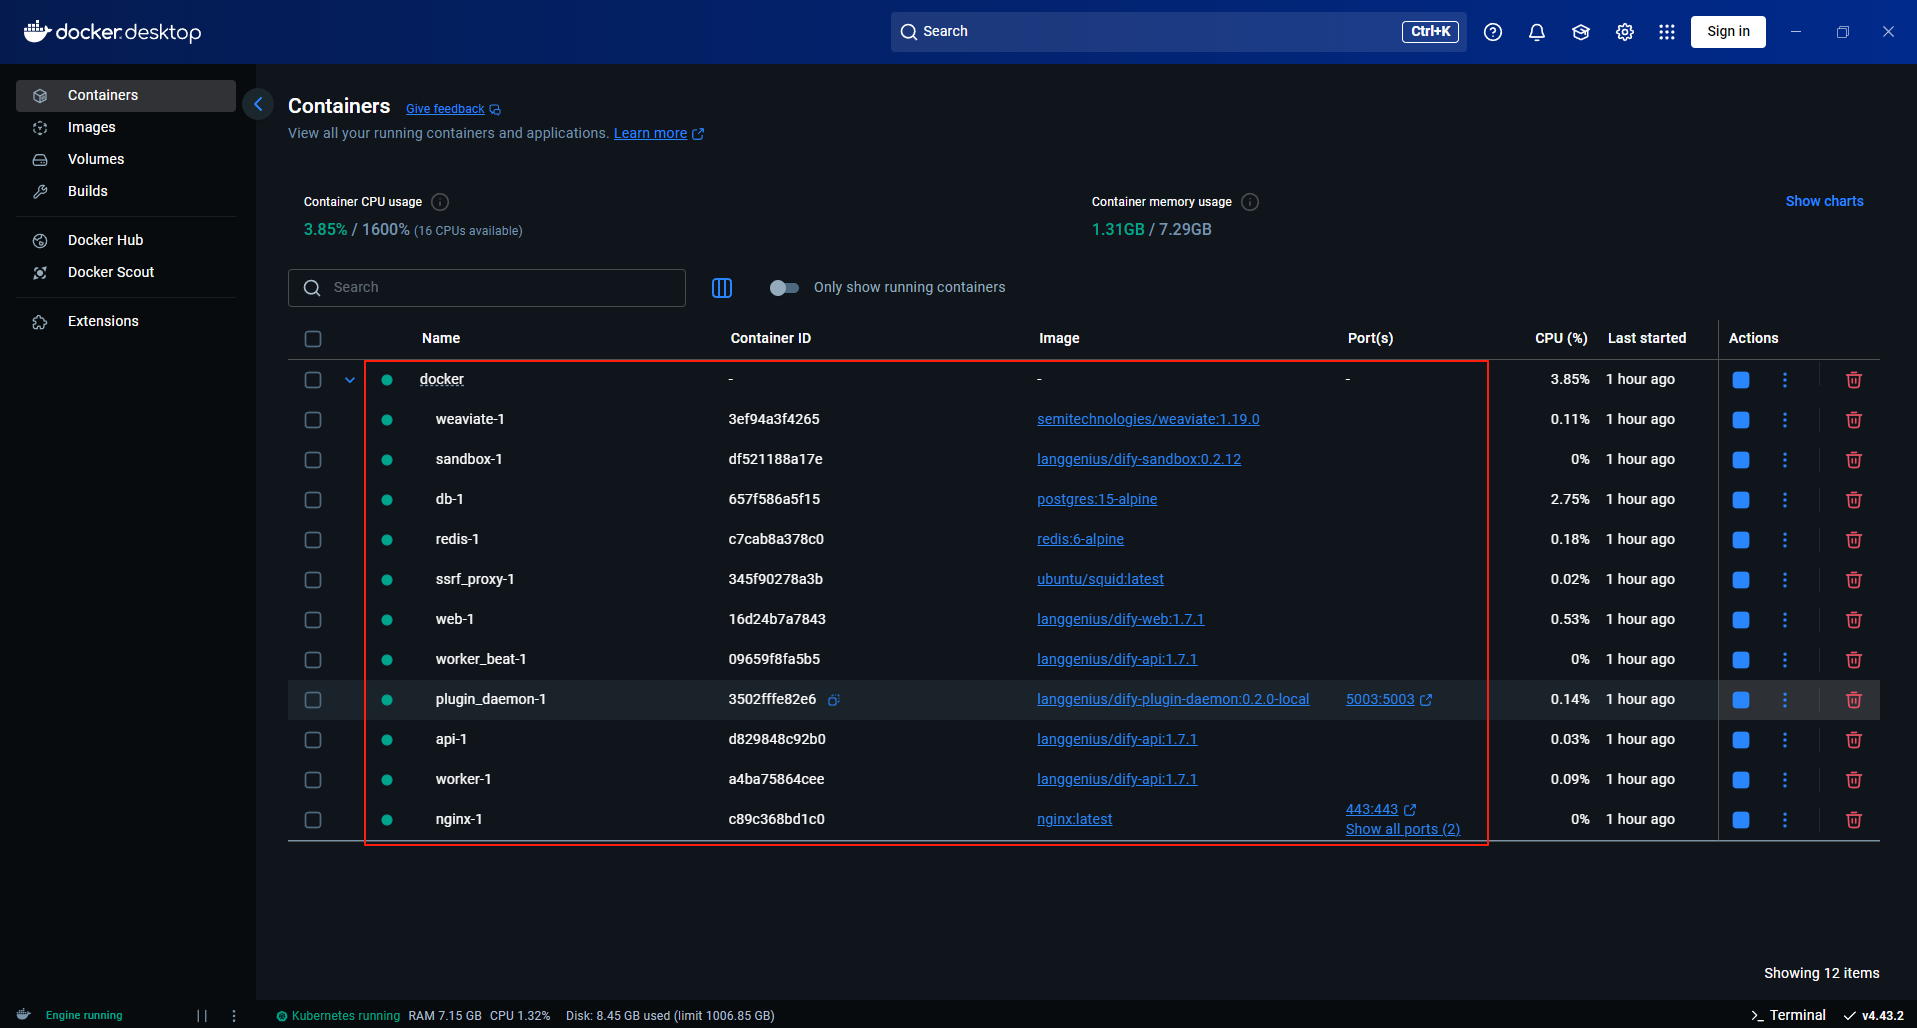The width and height of the screenshot is (1917, 1028).
Task: Collapse the docker compose group
Action: [350, 380]
